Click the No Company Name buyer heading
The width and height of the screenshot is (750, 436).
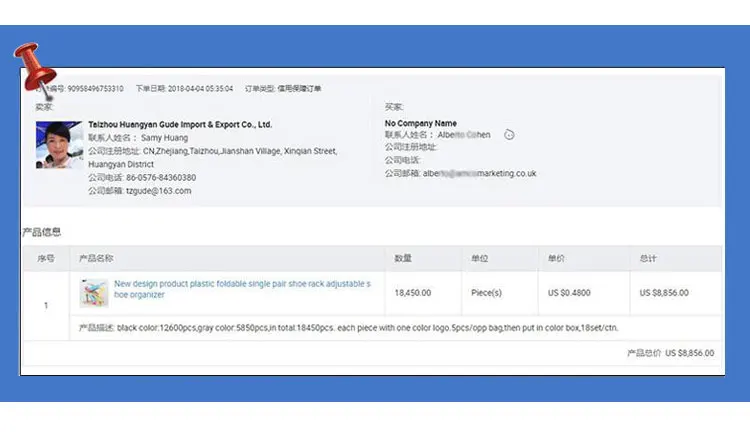(x=420, y=123)
